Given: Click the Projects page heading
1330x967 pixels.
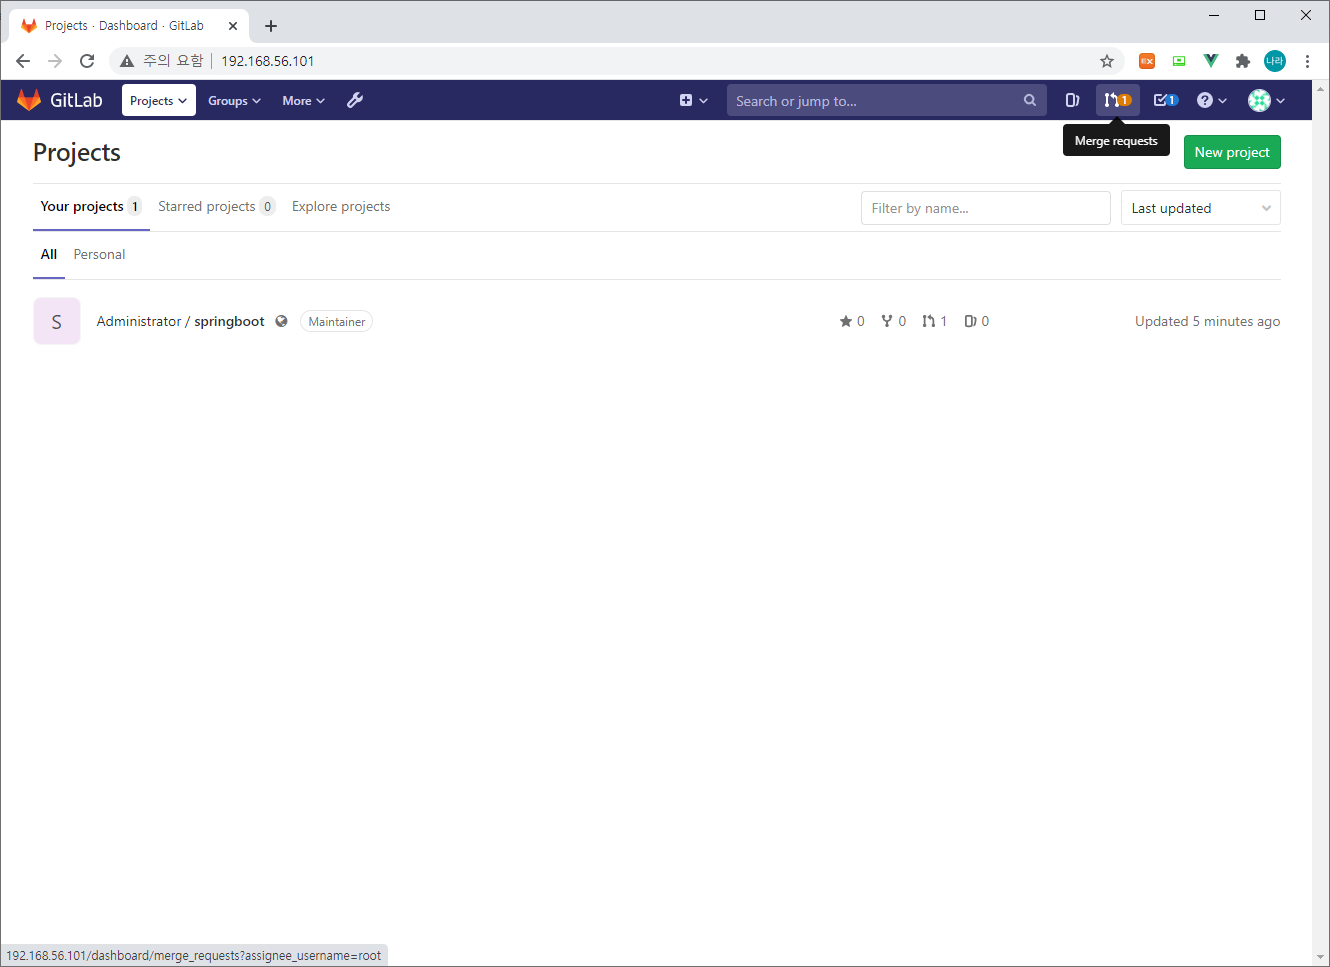Looking at the screenshot, I should pyautogui.click(x=77, y=152).
